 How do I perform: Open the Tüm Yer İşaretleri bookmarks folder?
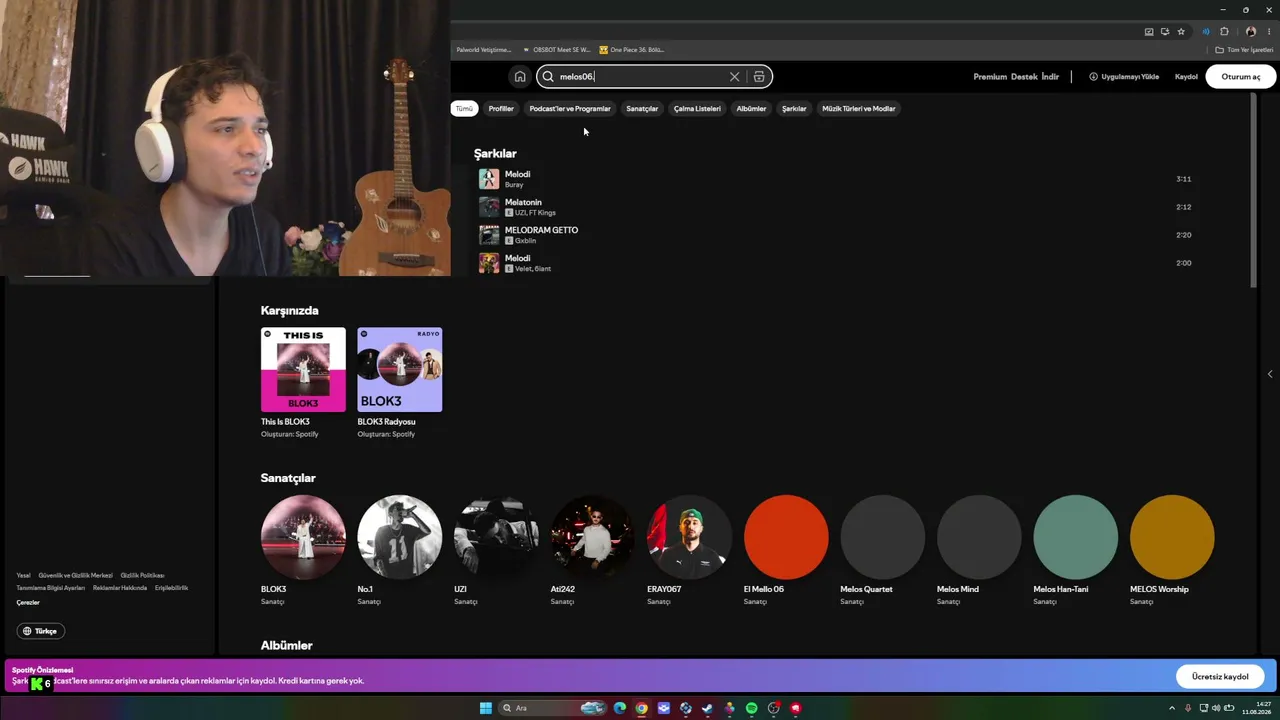point(1244,49)
